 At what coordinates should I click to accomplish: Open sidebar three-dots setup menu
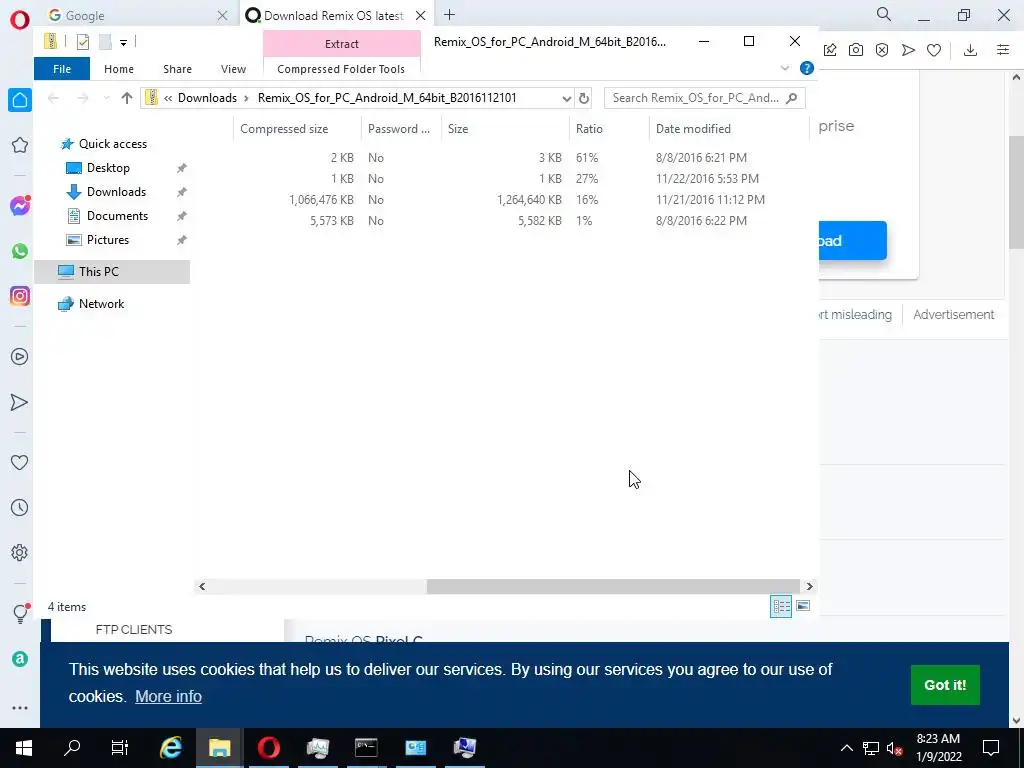20,708
